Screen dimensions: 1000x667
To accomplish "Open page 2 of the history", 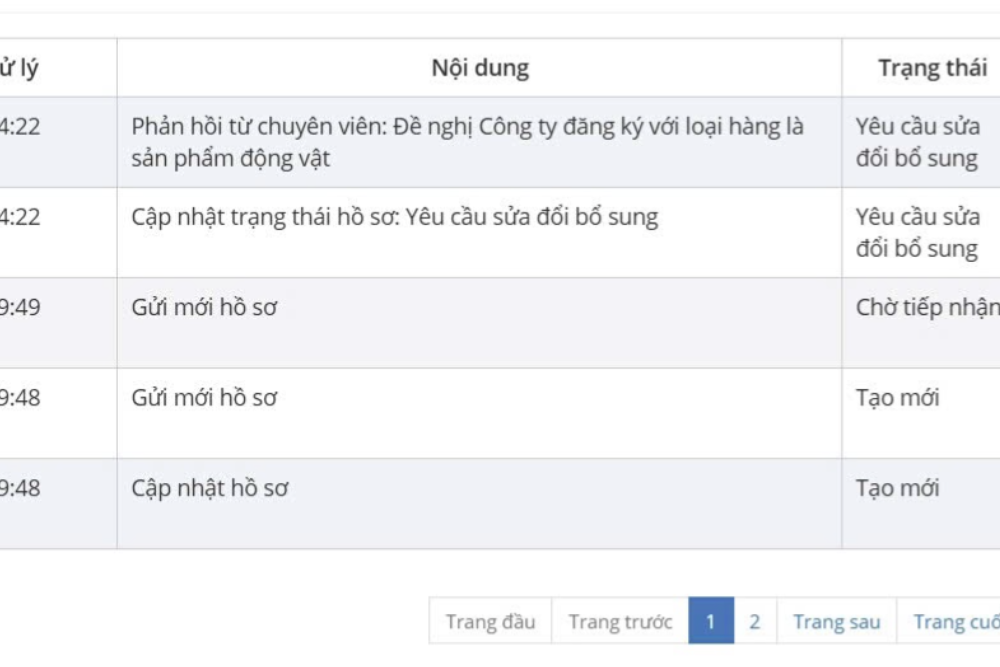I will [754, 621].
